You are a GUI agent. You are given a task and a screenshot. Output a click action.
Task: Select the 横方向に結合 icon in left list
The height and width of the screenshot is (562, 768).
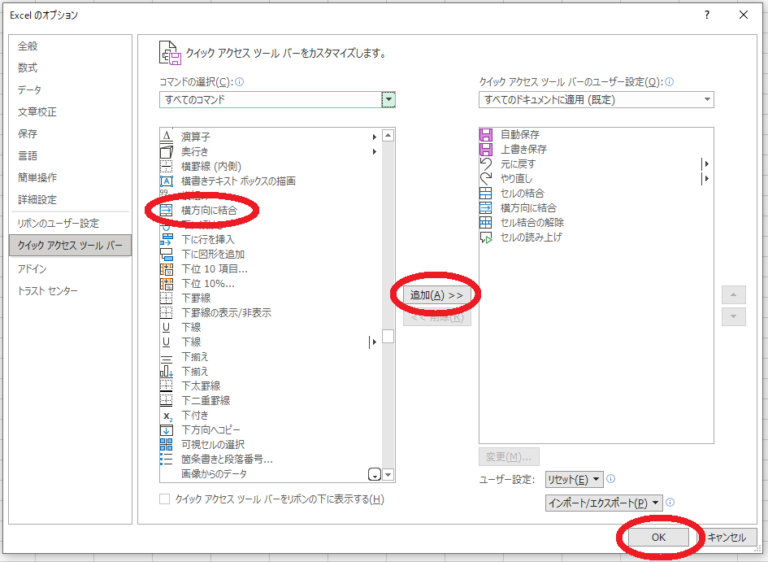(x=167, y=210)
